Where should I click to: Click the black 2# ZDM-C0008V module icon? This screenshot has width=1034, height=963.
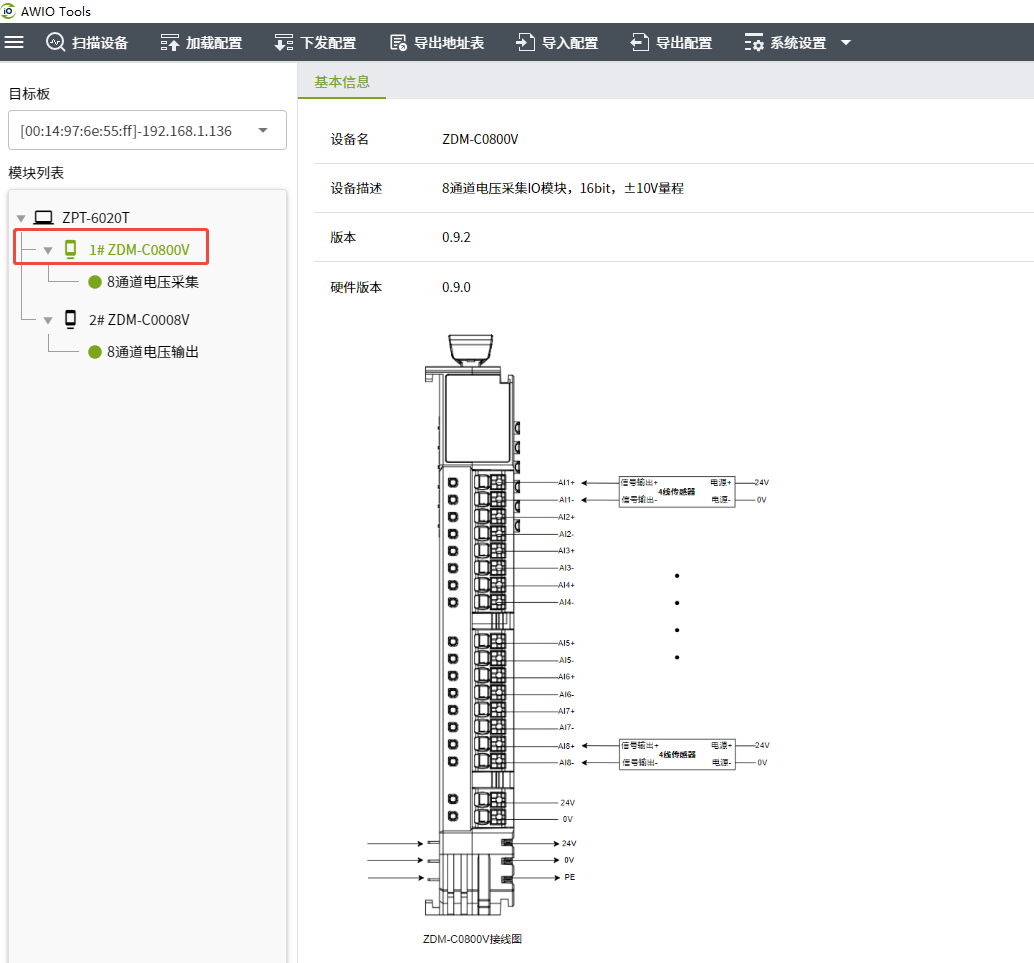[70, 319]
